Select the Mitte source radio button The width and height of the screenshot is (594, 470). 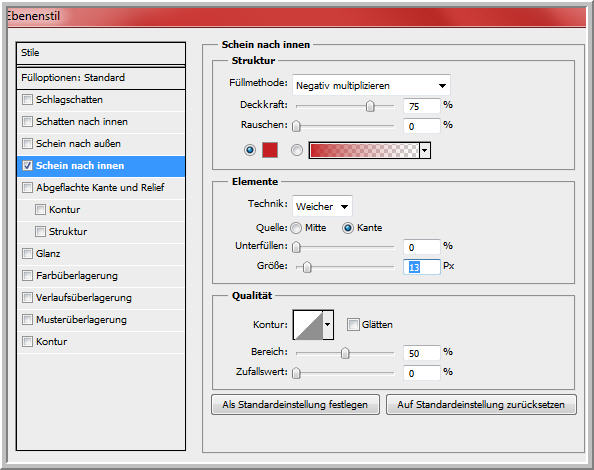(x=296, y=228)
